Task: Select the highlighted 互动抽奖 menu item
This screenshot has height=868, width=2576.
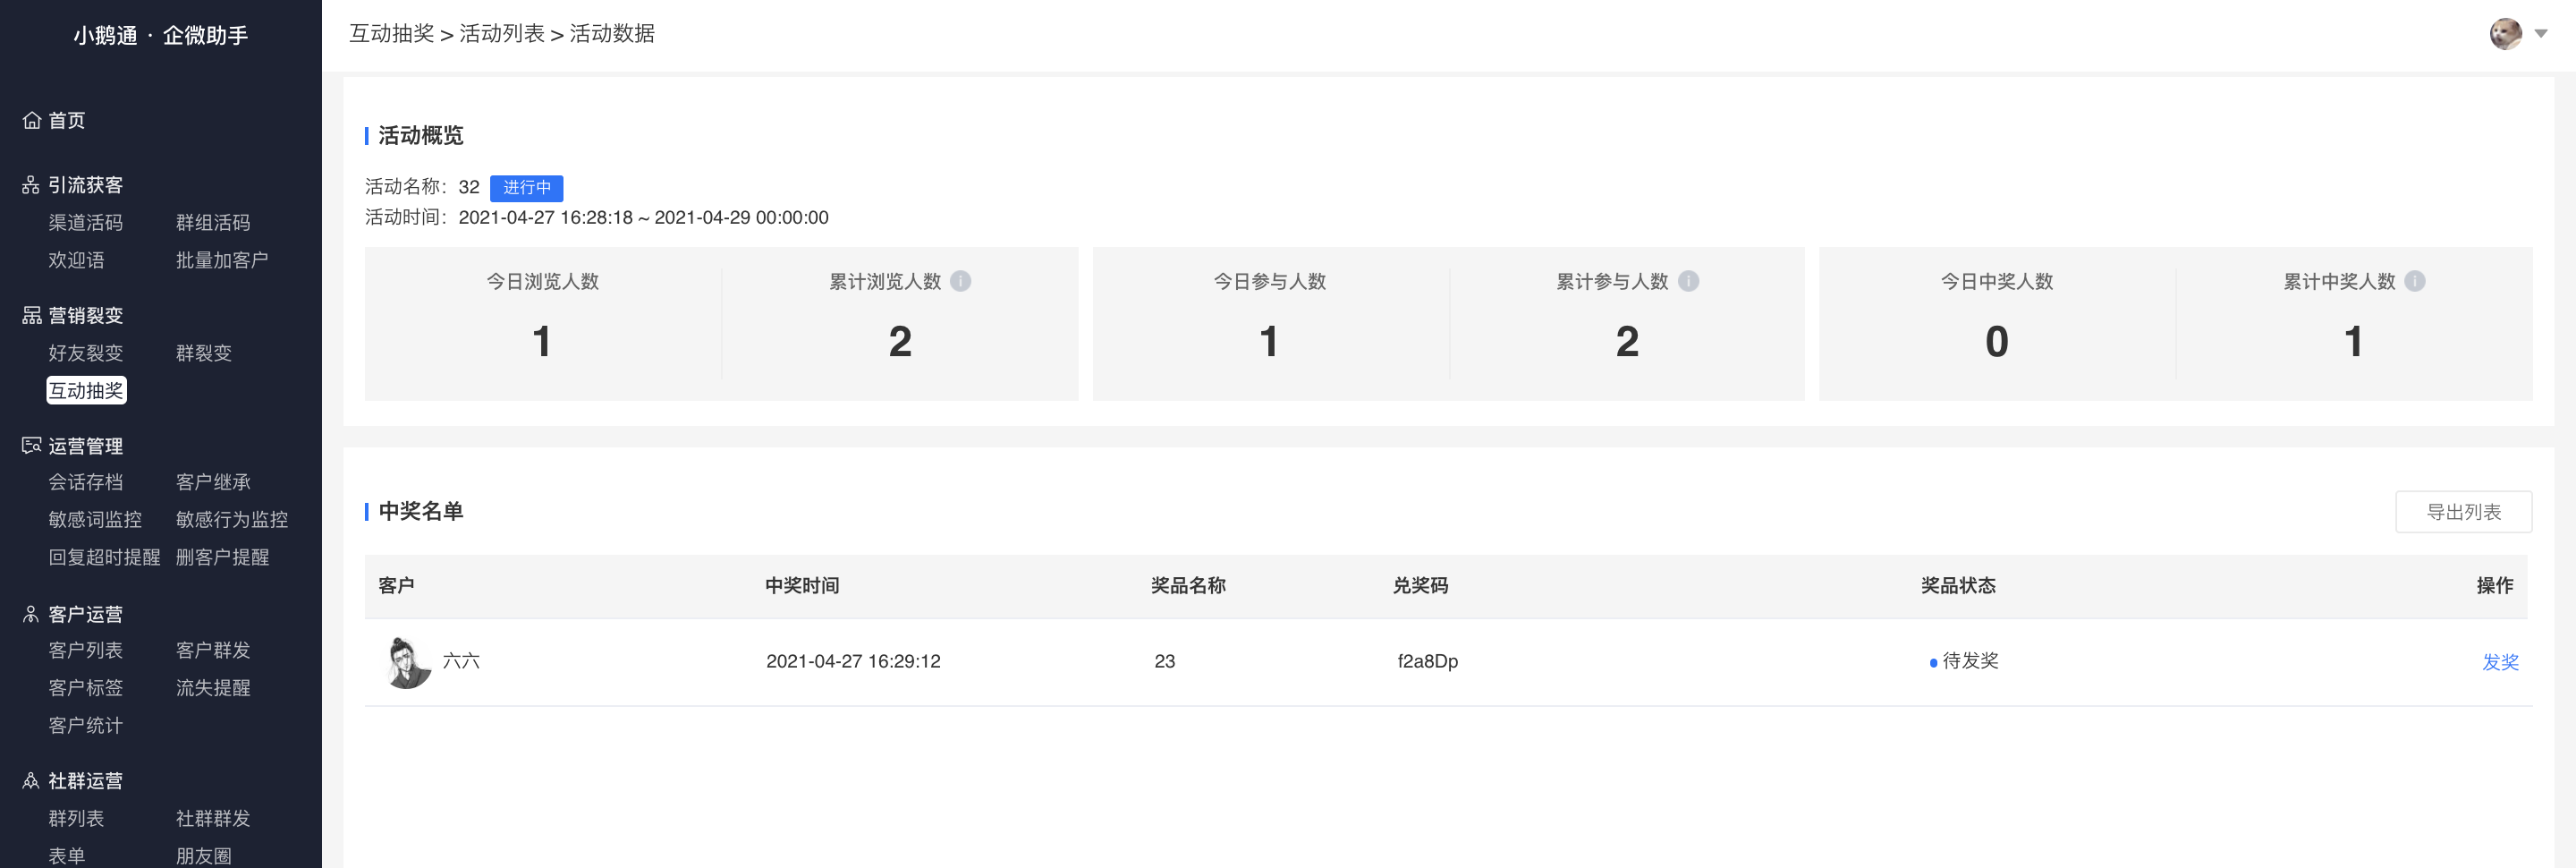Action: pos(86,391)
